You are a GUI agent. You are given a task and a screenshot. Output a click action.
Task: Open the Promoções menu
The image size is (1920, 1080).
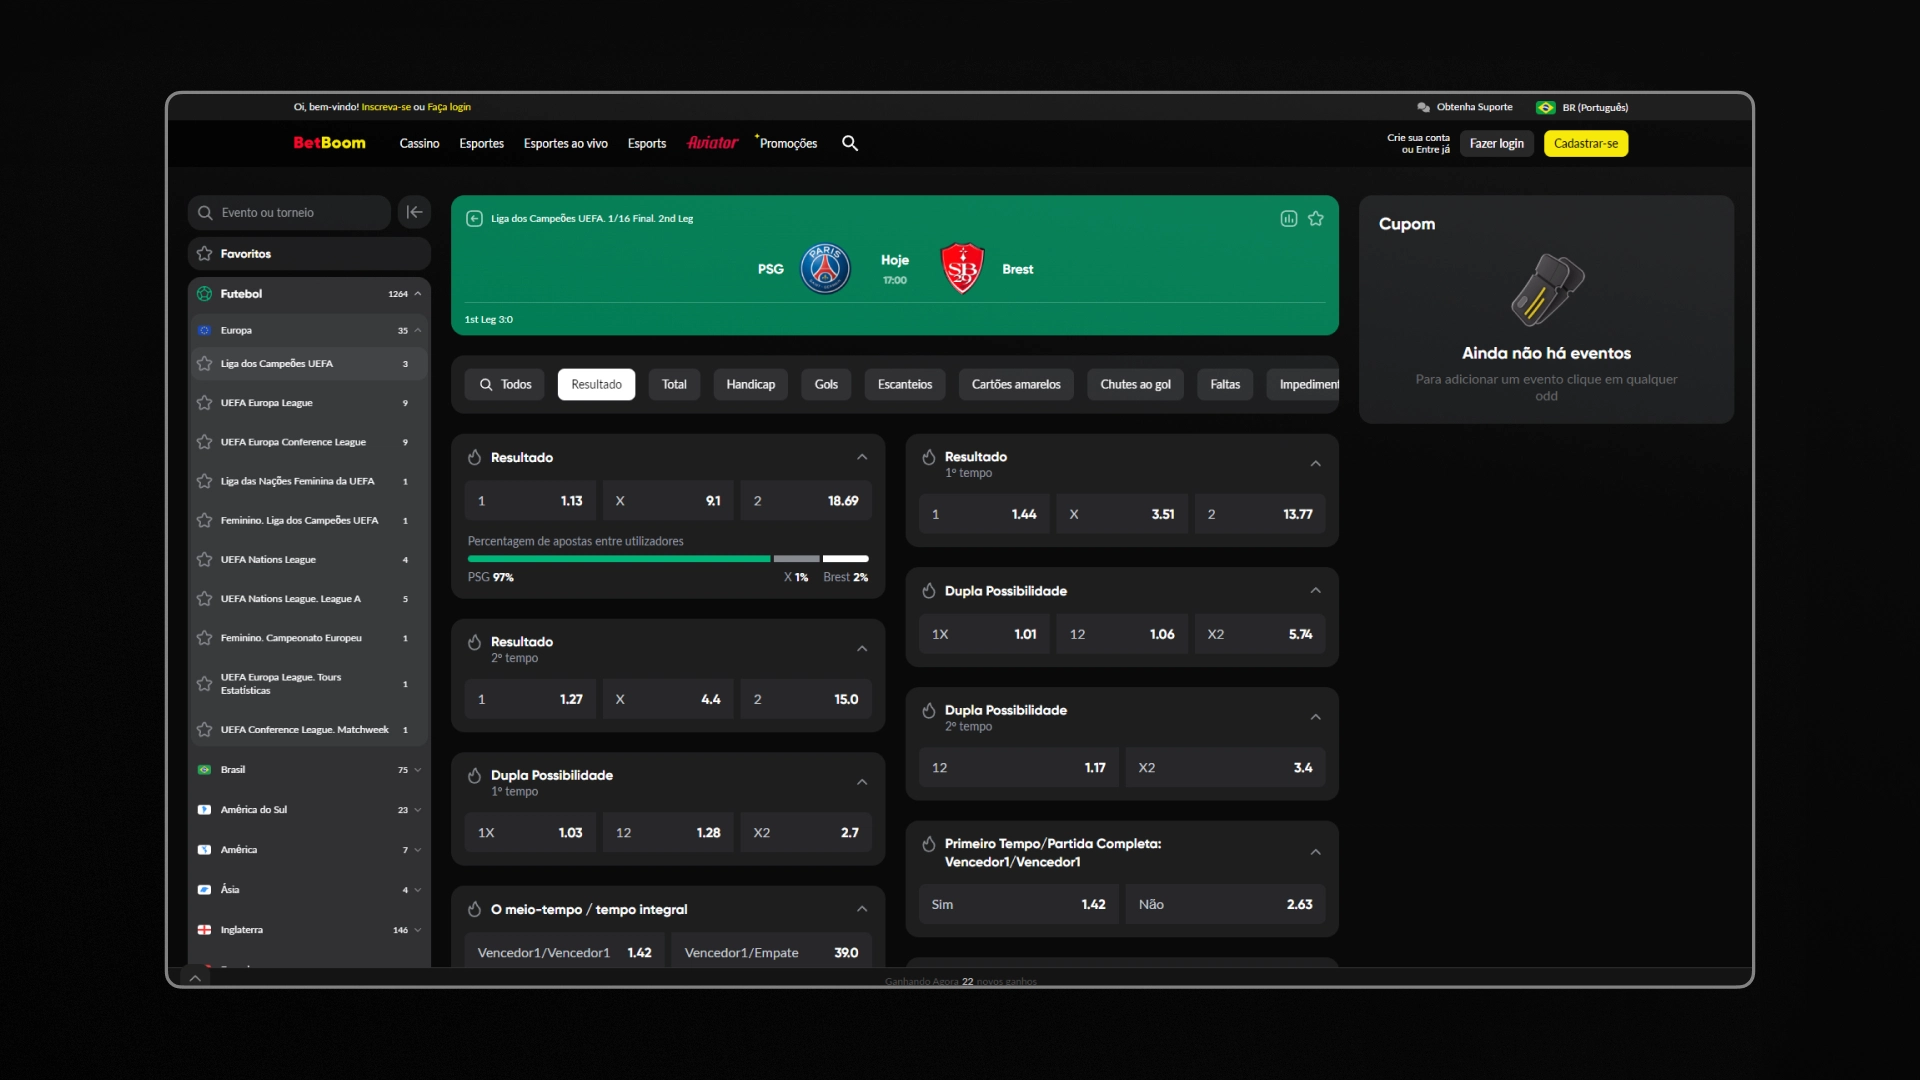[x=788, y=143]
